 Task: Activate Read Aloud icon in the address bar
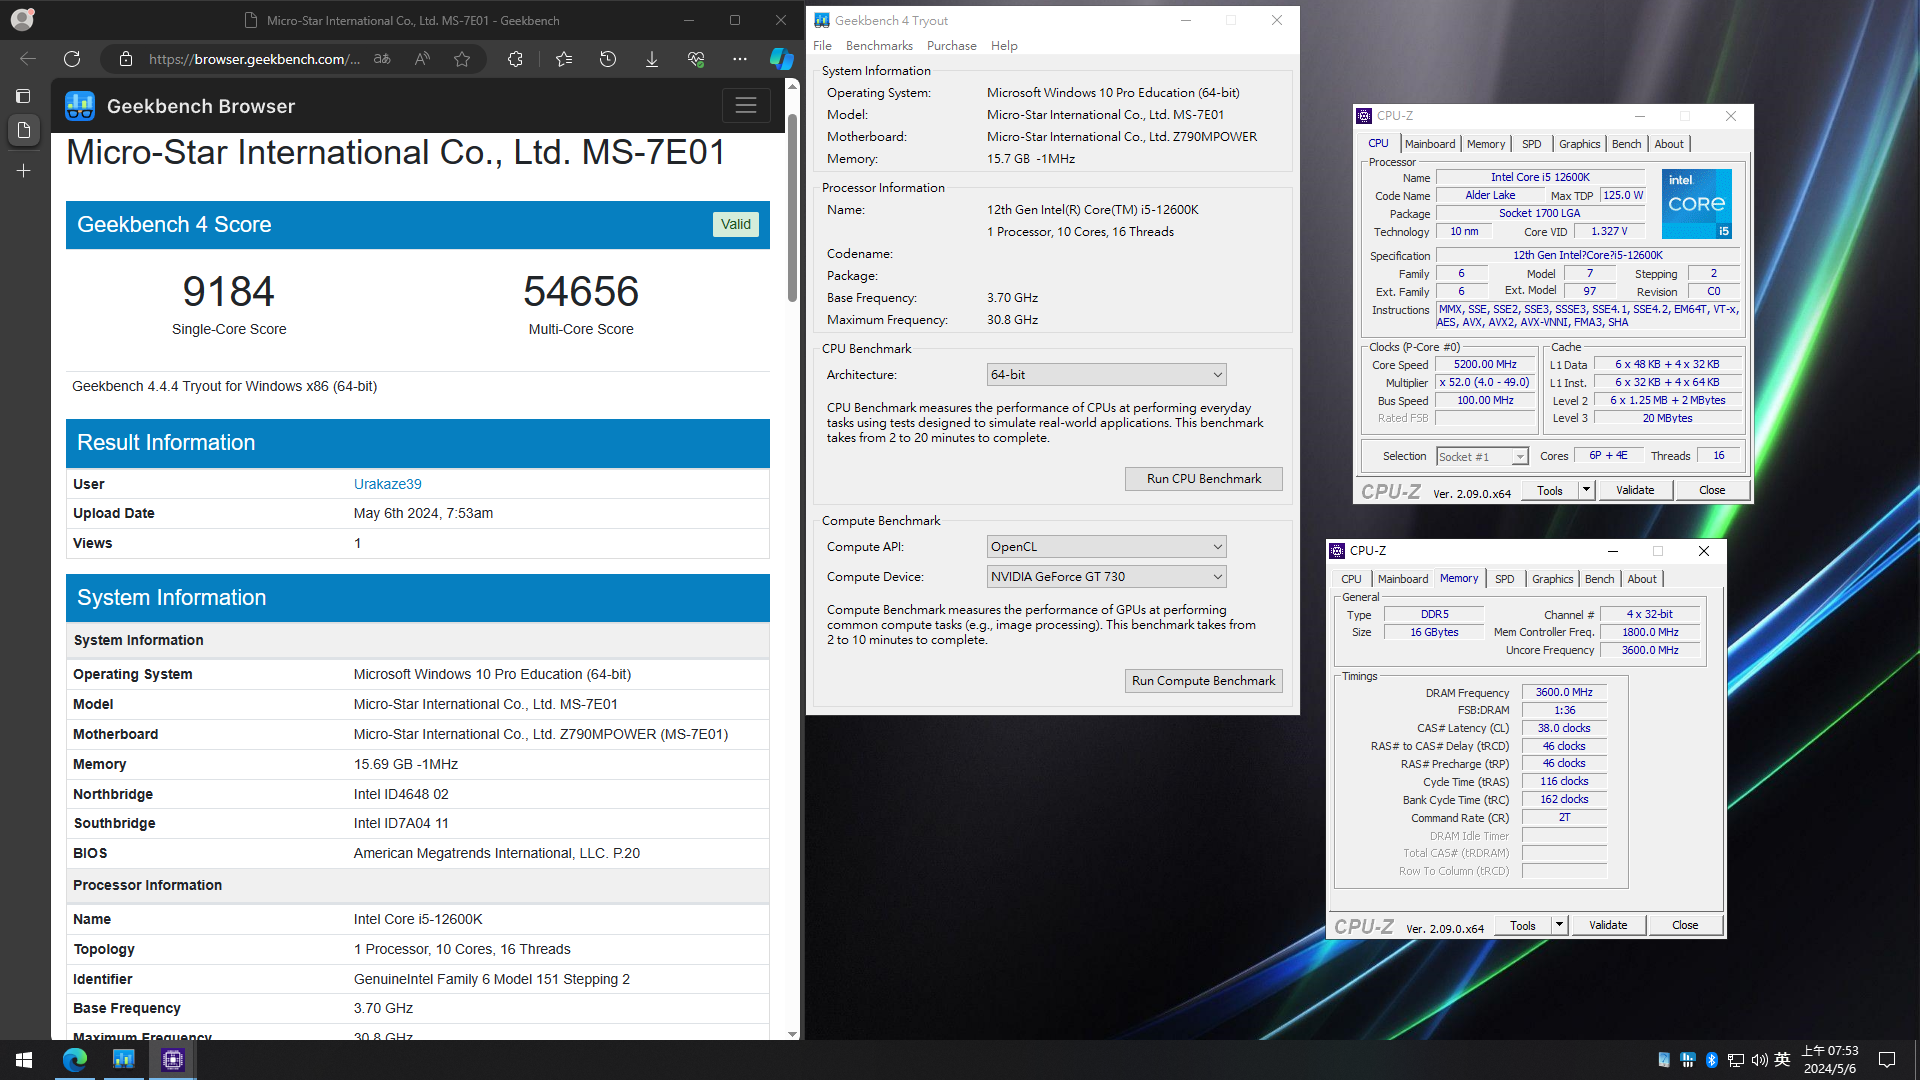[422, 59]
